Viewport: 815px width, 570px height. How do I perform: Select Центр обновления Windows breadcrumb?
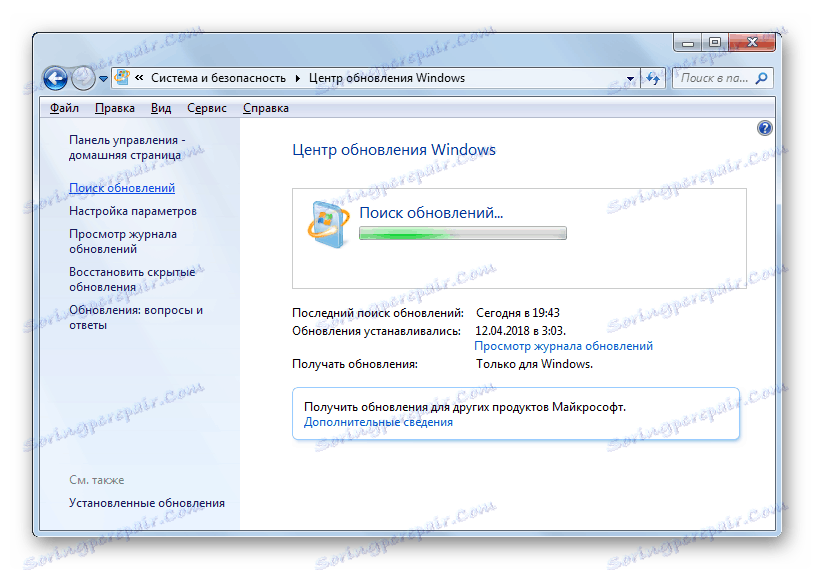tap(387, 78)
